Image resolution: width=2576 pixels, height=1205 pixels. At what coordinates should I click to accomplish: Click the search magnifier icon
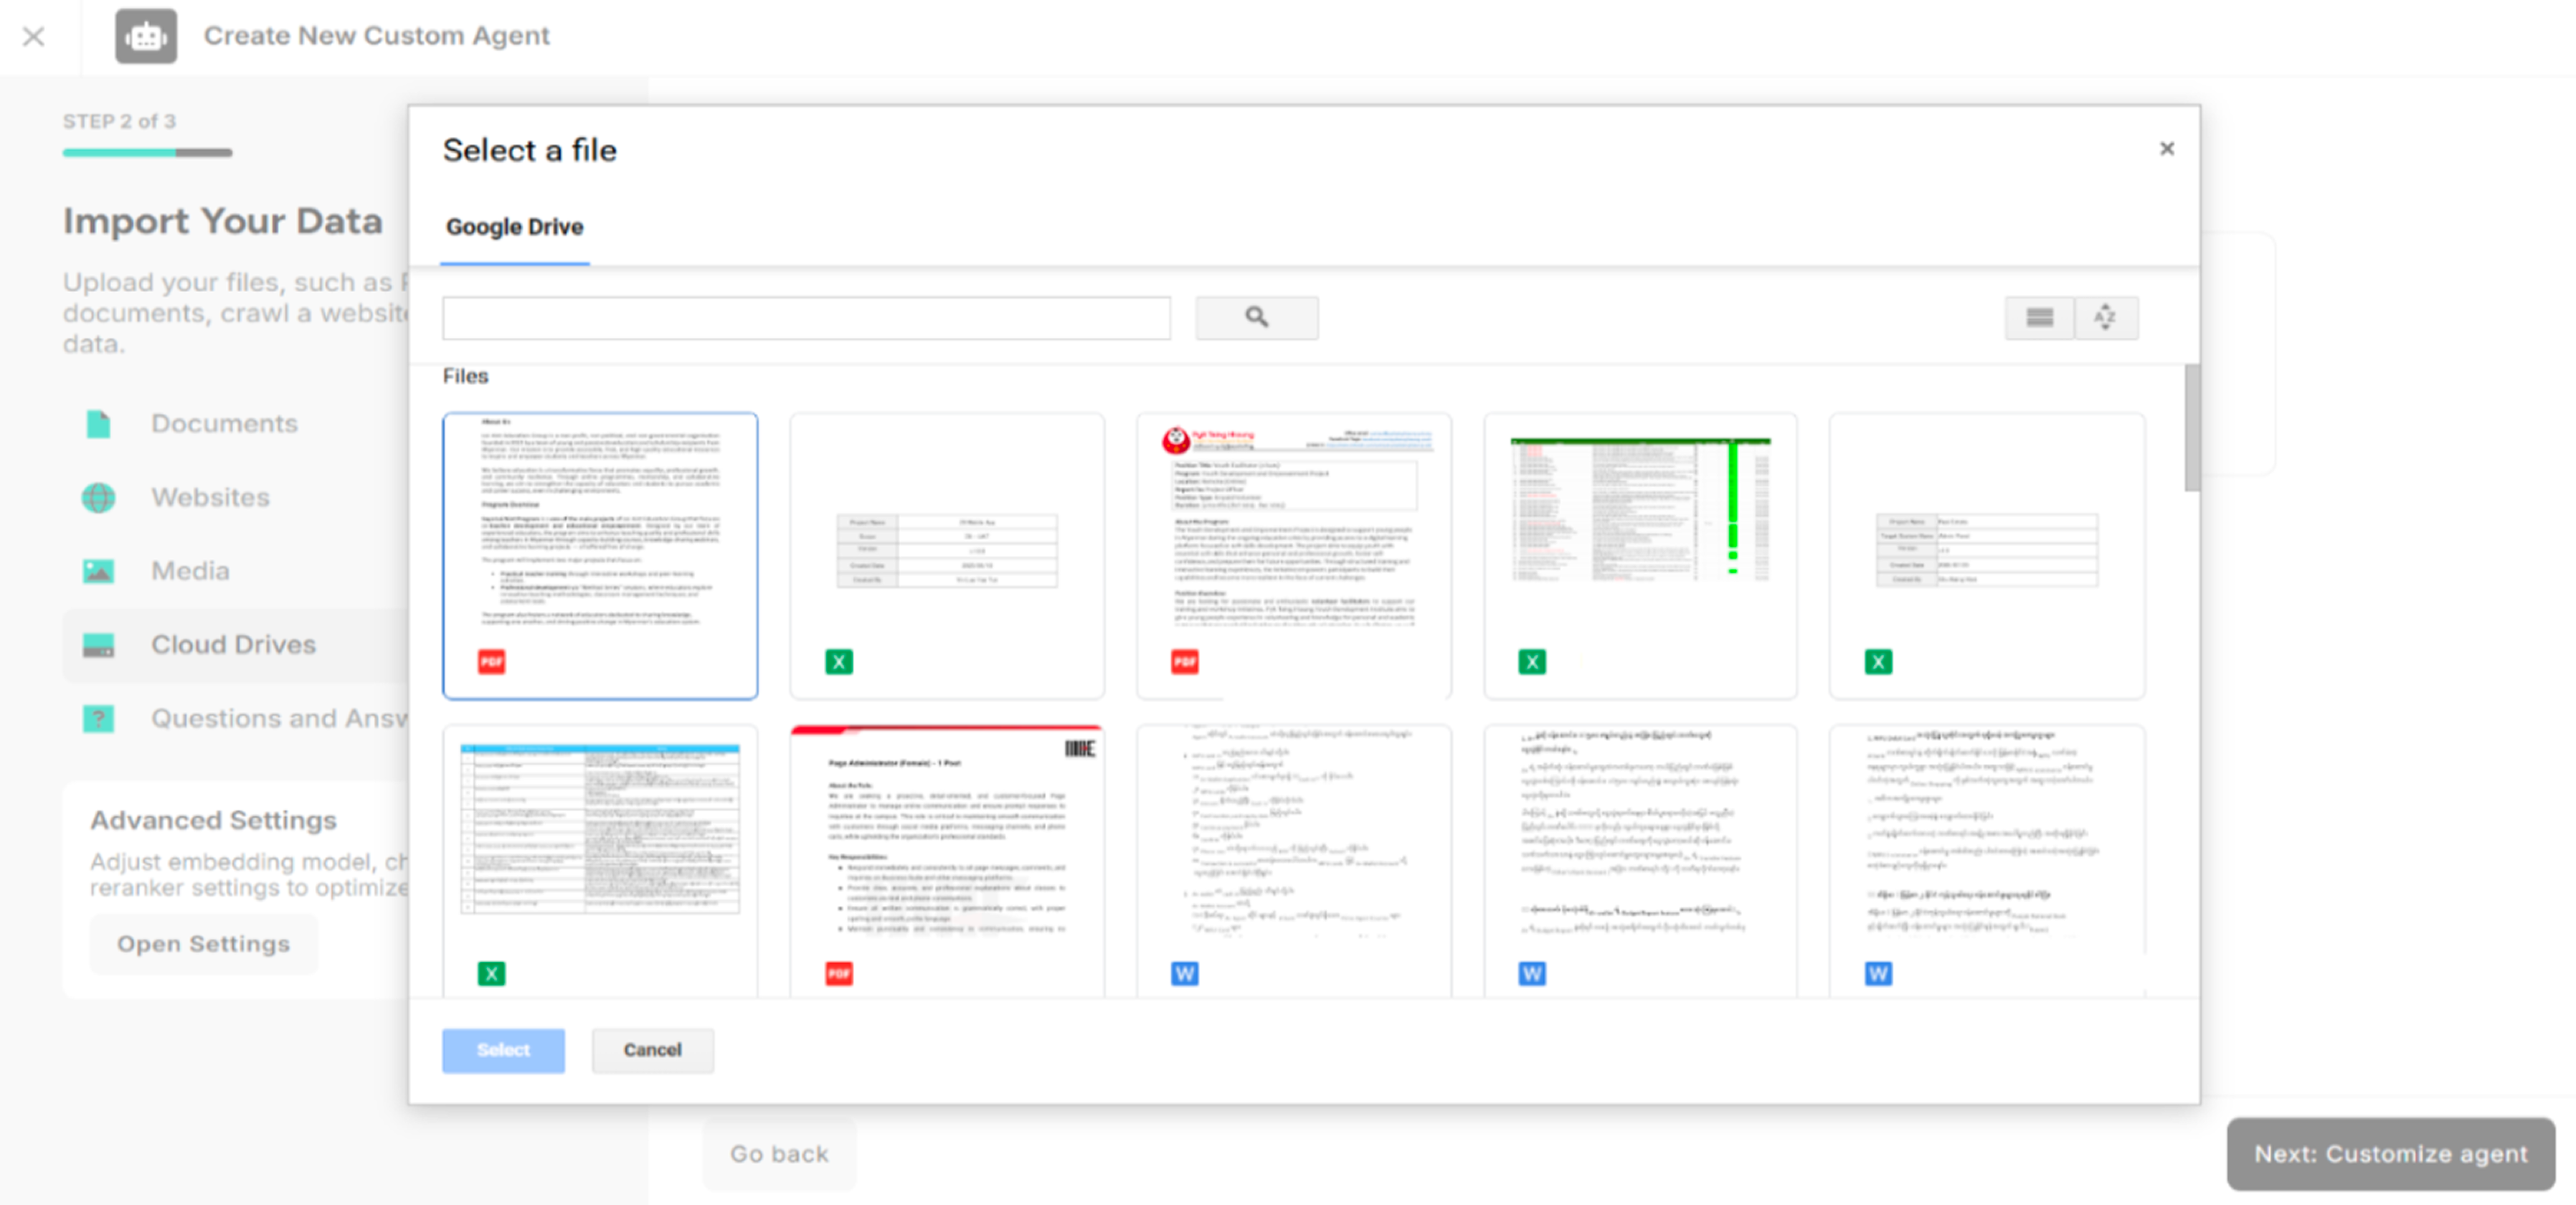point(1256,317)
